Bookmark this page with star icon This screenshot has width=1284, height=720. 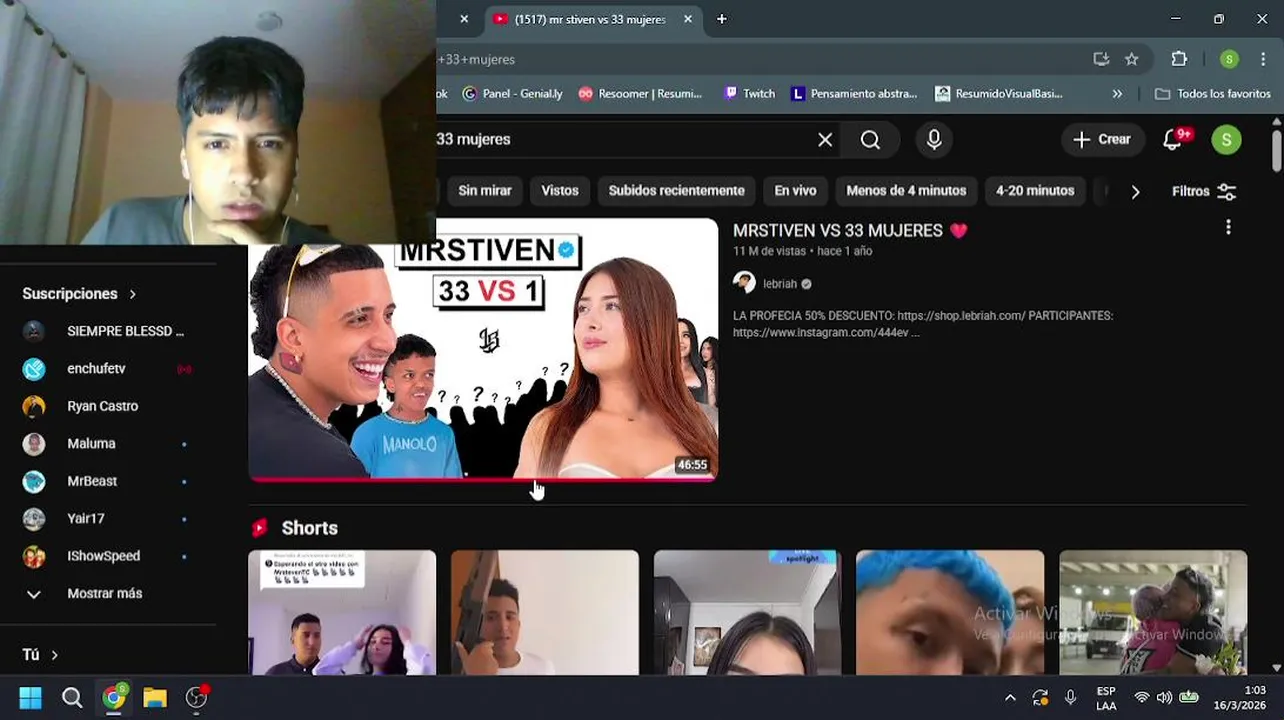pos(1131,59)
